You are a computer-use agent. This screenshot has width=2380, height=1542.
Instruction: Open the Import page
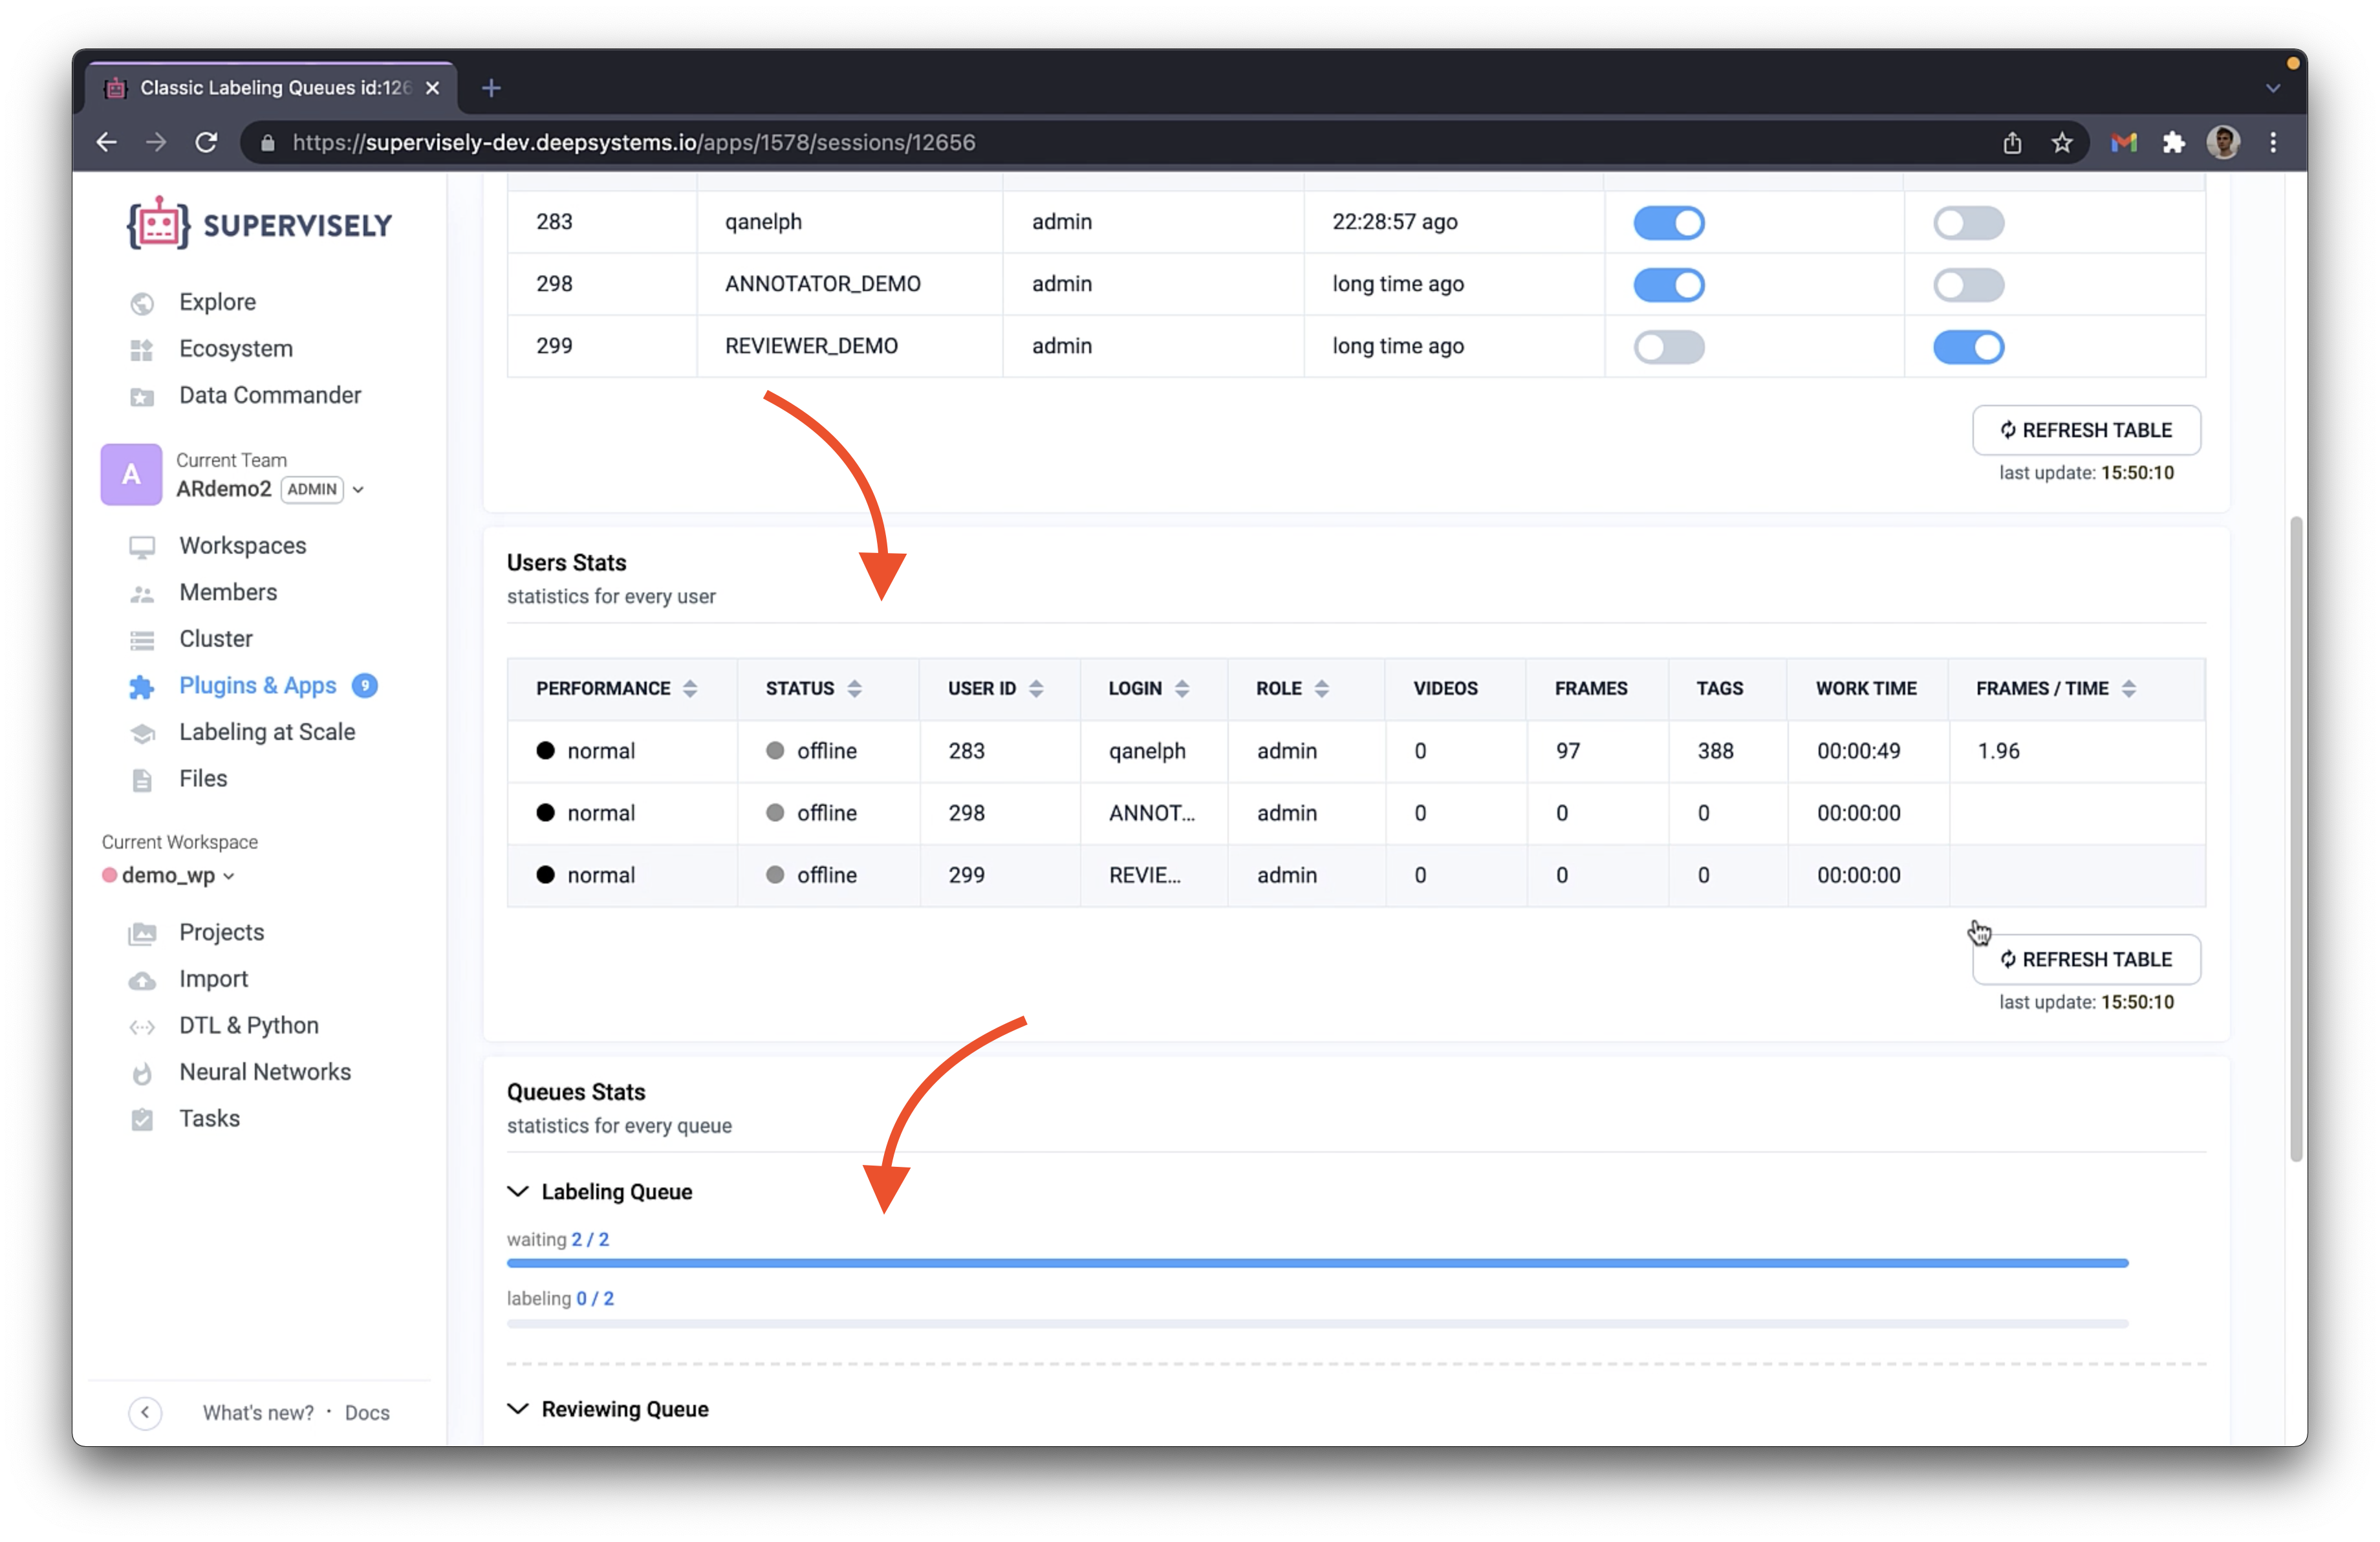pyautogui.click(x=213, y=979)
